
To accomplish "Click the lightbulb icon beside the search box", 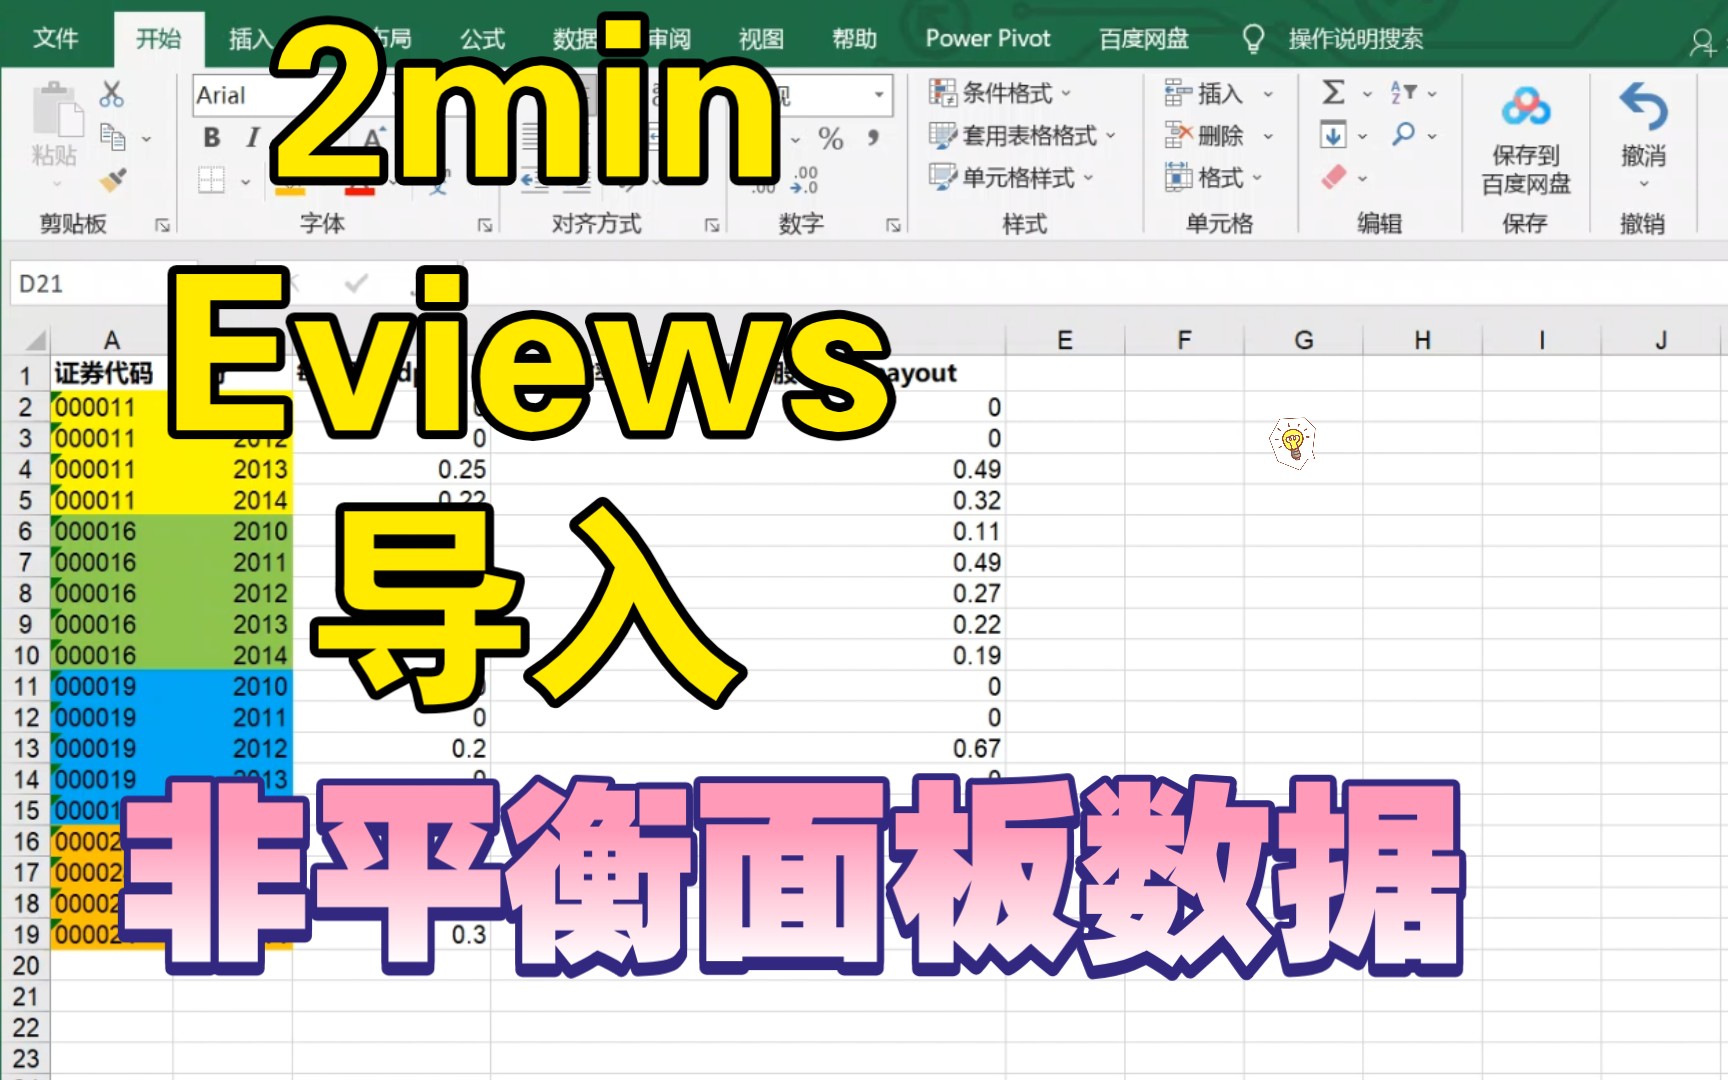I will click(x=1252, y=39).
